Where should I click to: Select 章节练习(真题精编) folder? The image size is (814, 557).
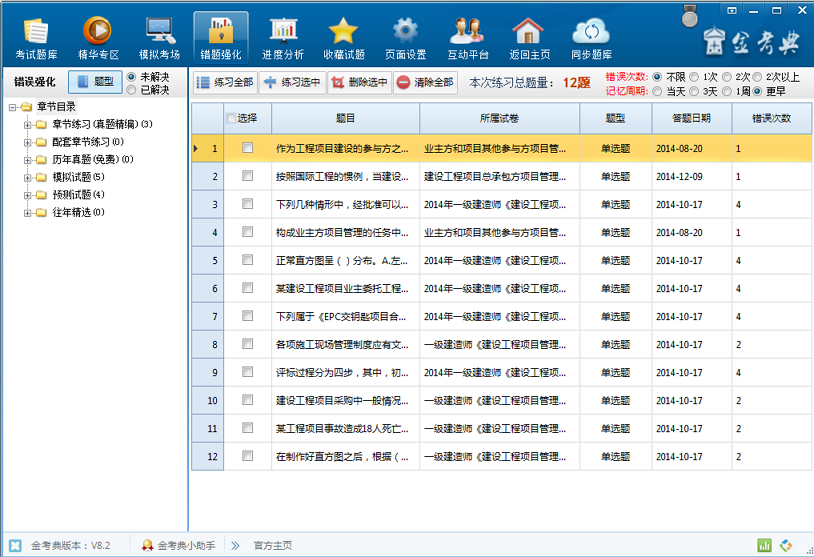(94, 124)
